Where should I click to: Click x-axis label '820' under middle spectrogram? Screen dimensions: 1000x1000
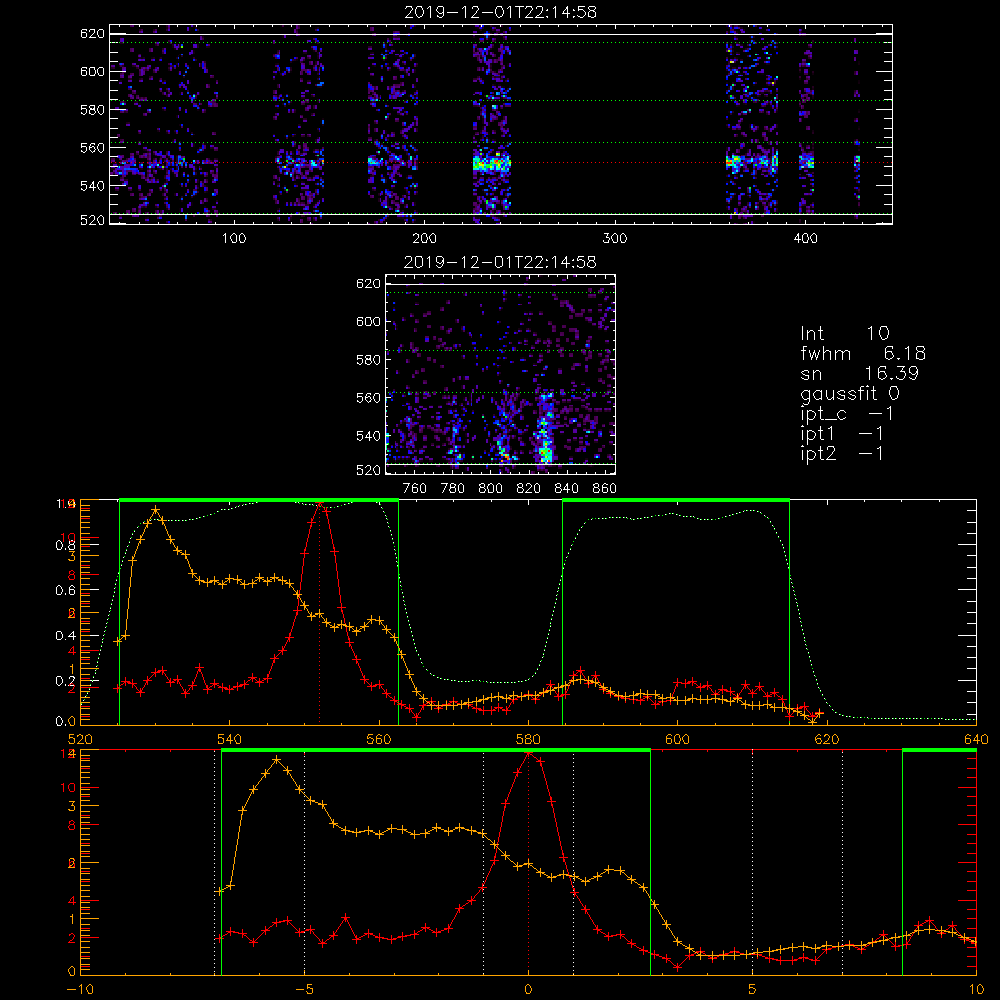click(x=529, y=489)
